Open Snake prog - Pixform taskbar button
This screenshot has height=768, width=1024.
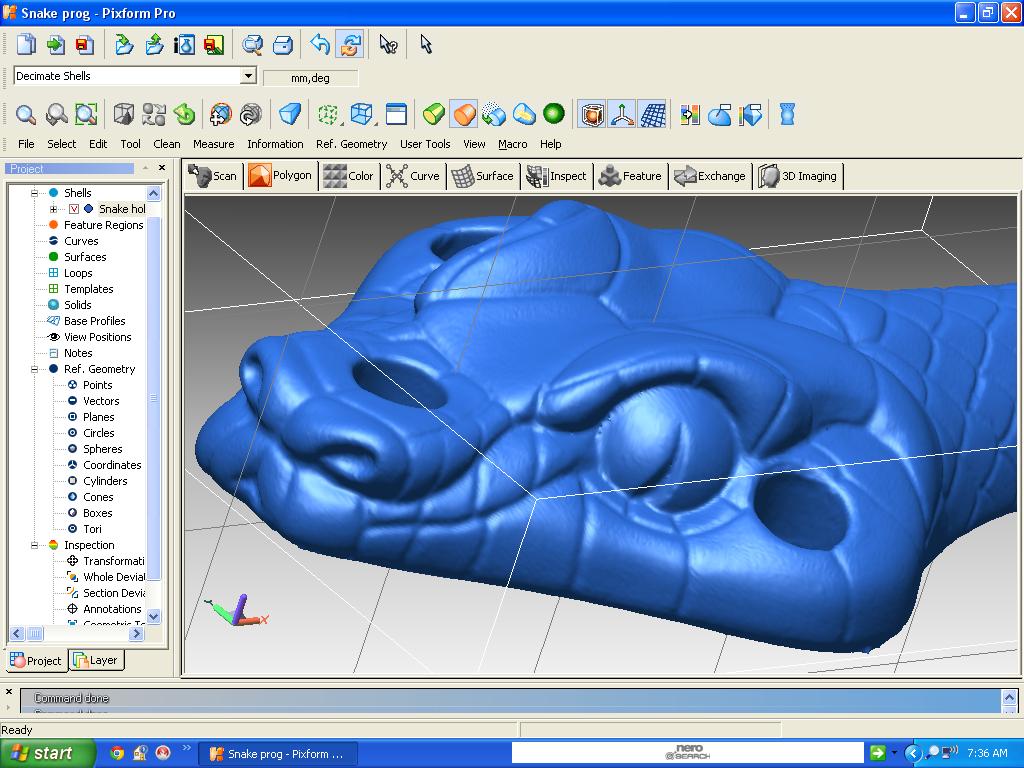(278, 754)
